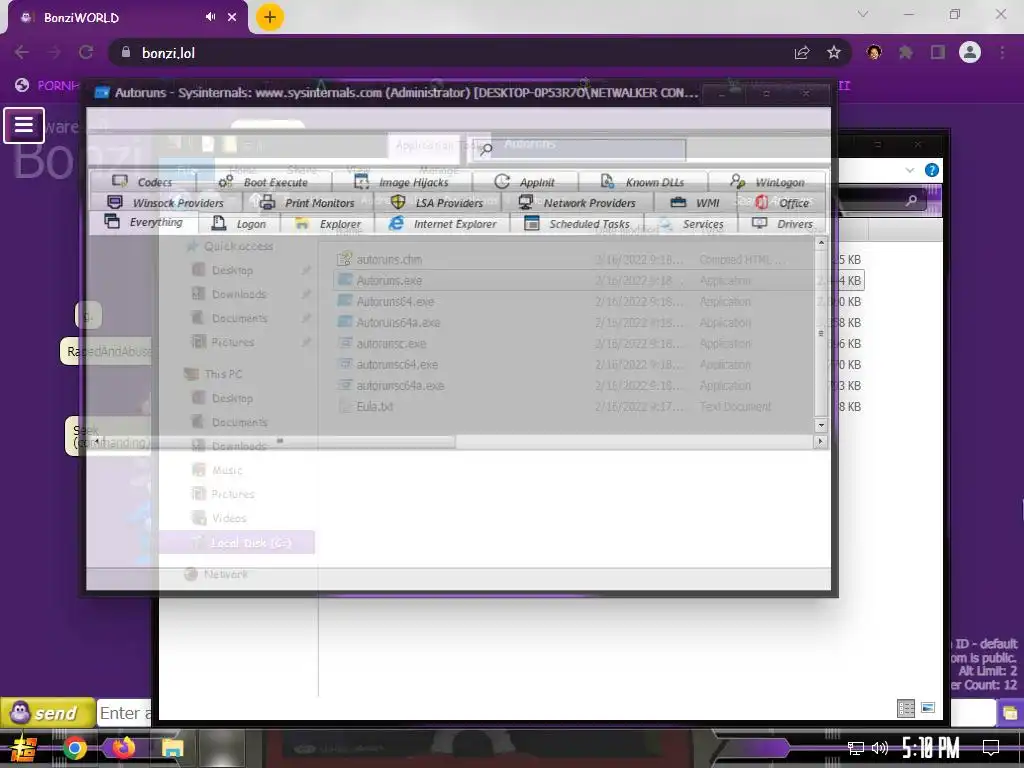Click the chat message input field
The image size is (1024, 768).
click(125, 713)
